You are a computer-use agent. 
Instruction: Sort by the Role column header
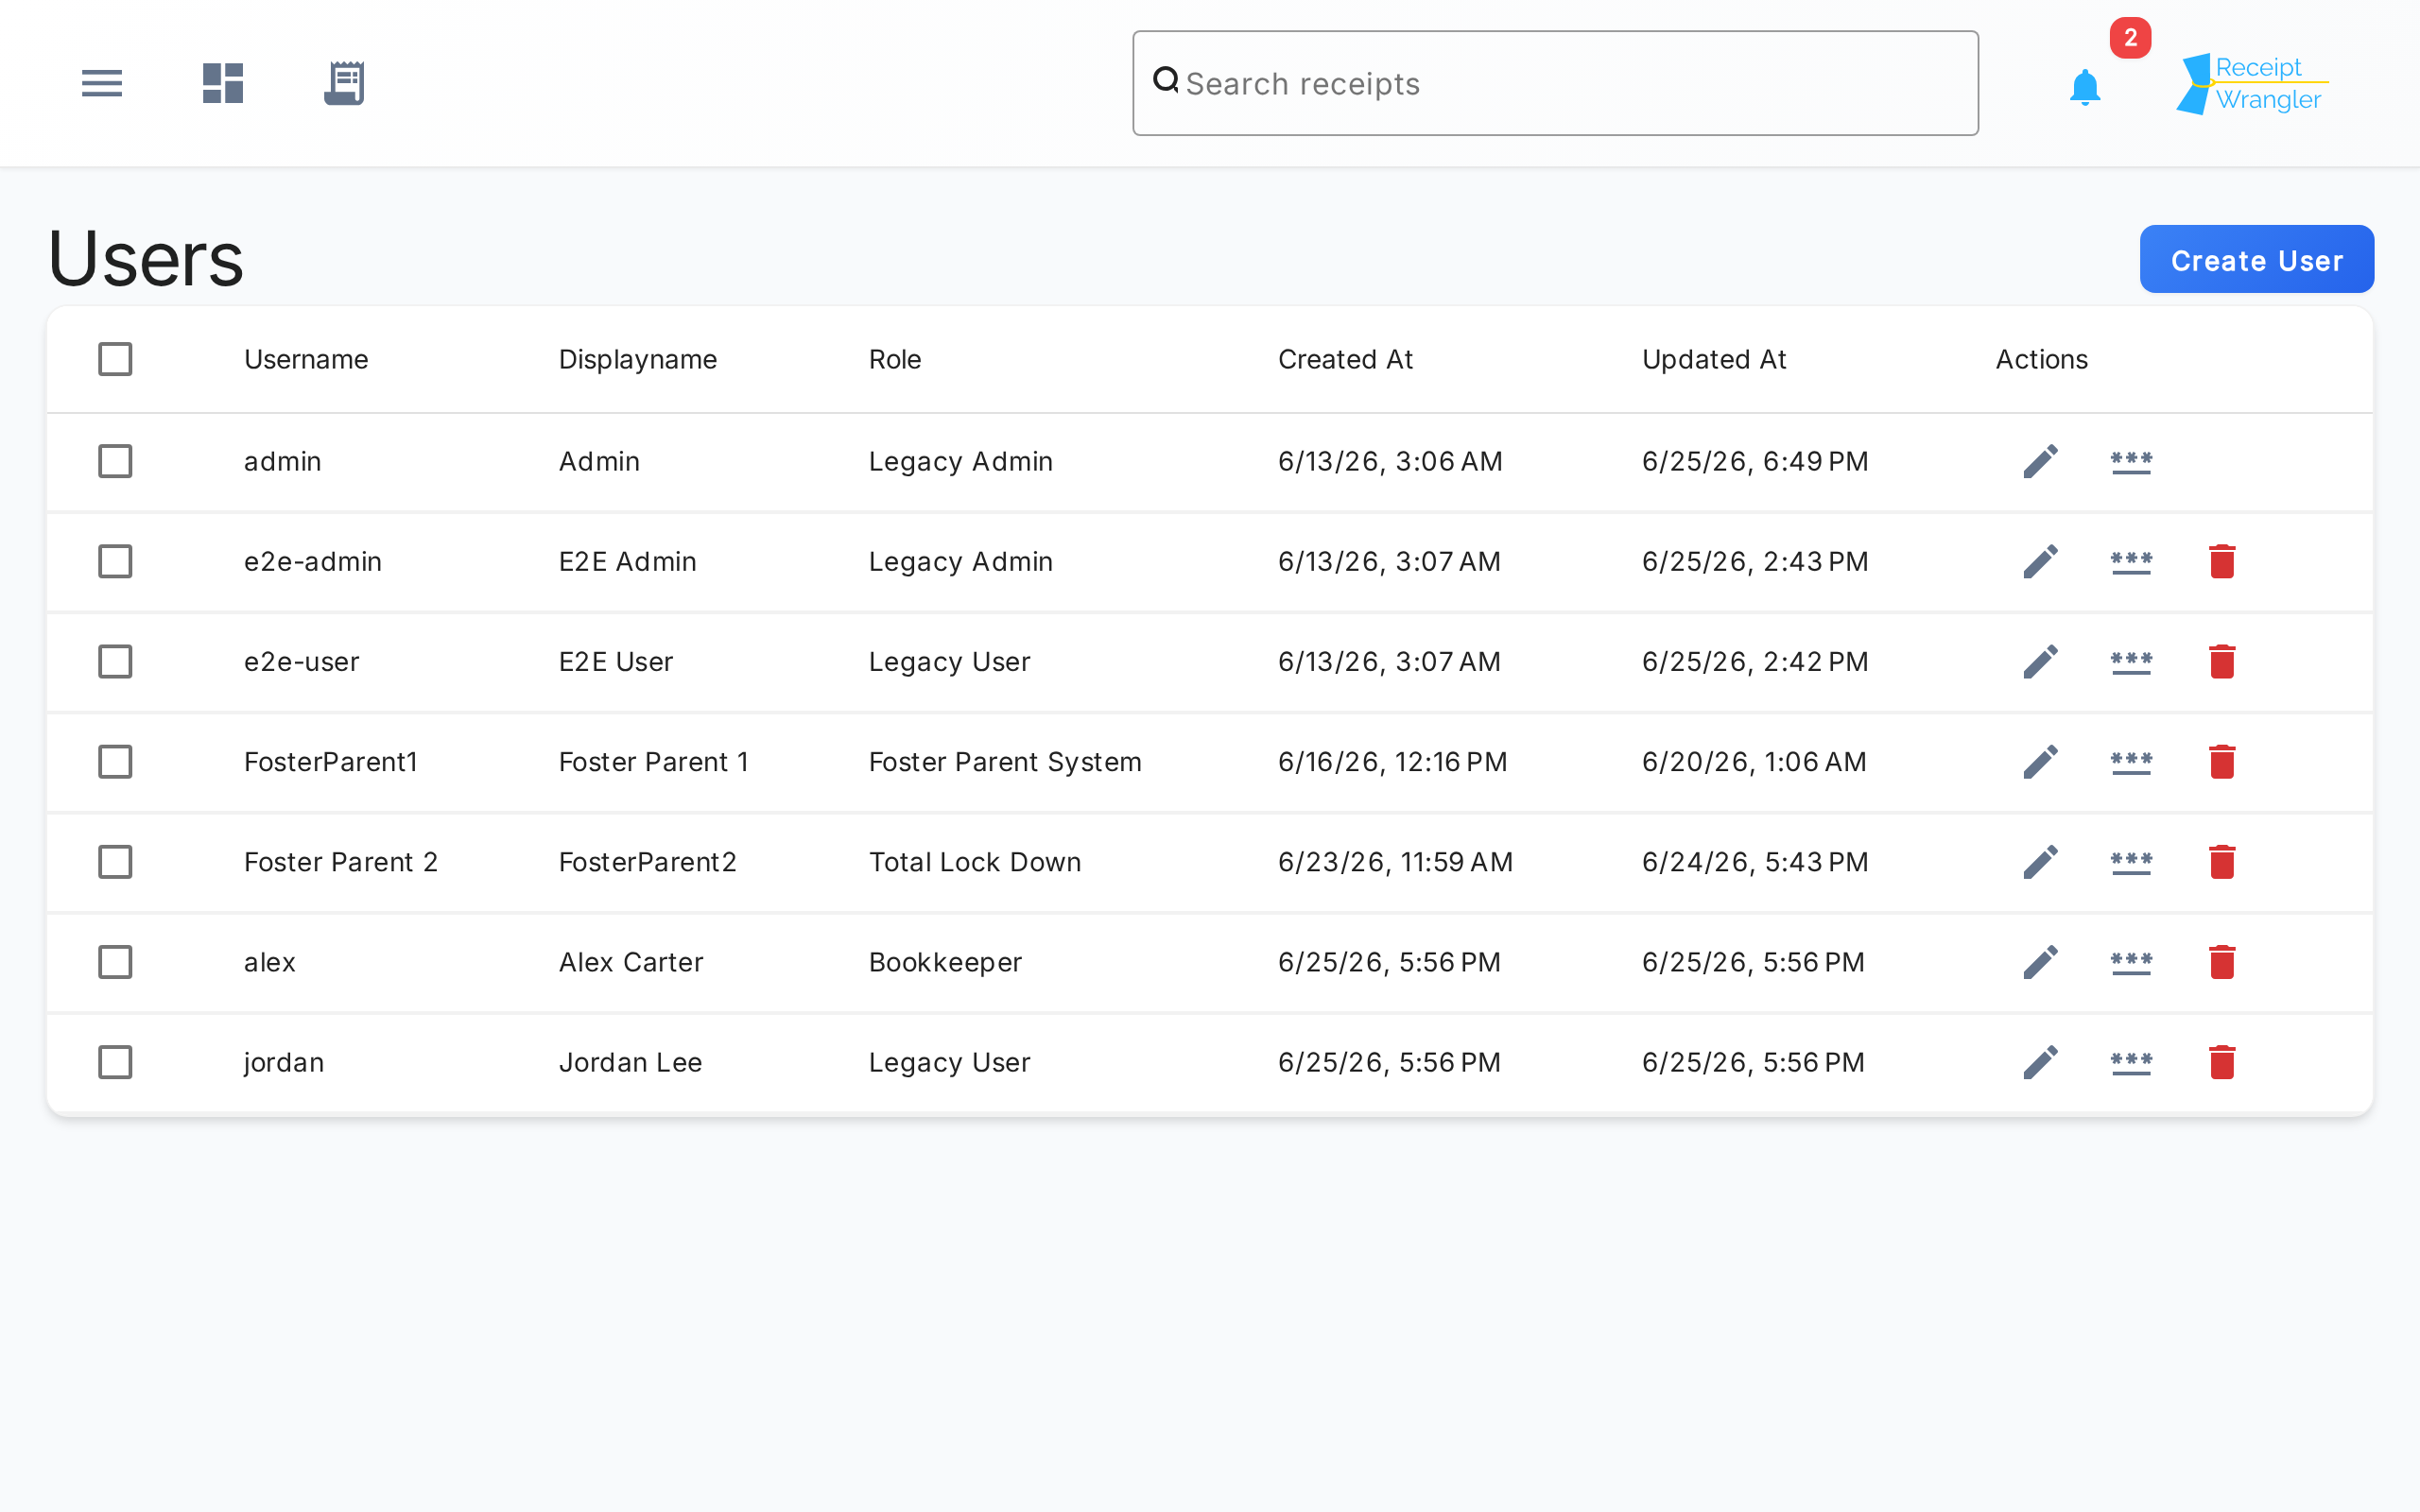tap(895, 359)
